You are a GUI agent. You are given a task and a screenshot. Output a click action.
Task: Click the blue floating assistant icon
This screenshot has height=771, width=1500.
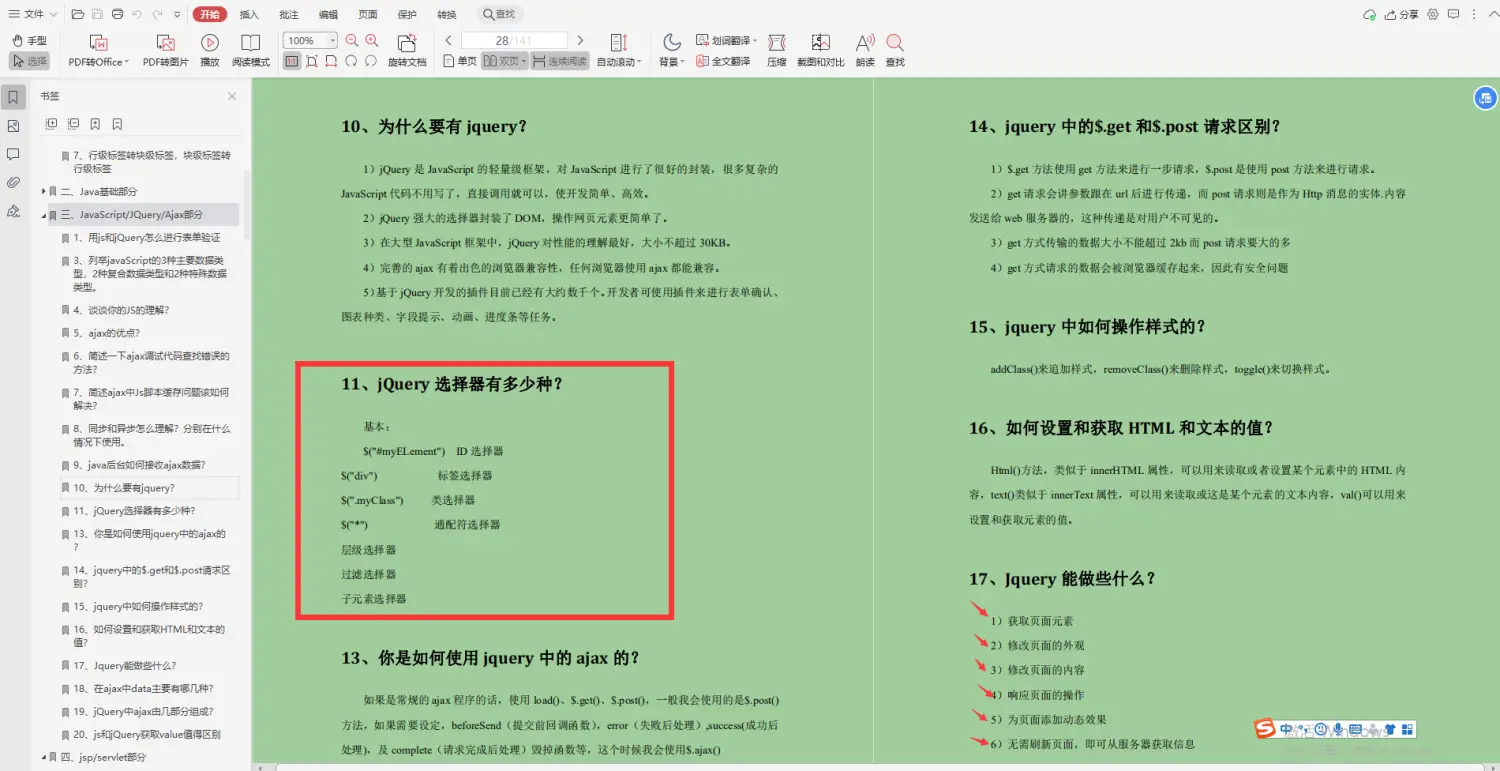click(x=1485, y=97)
